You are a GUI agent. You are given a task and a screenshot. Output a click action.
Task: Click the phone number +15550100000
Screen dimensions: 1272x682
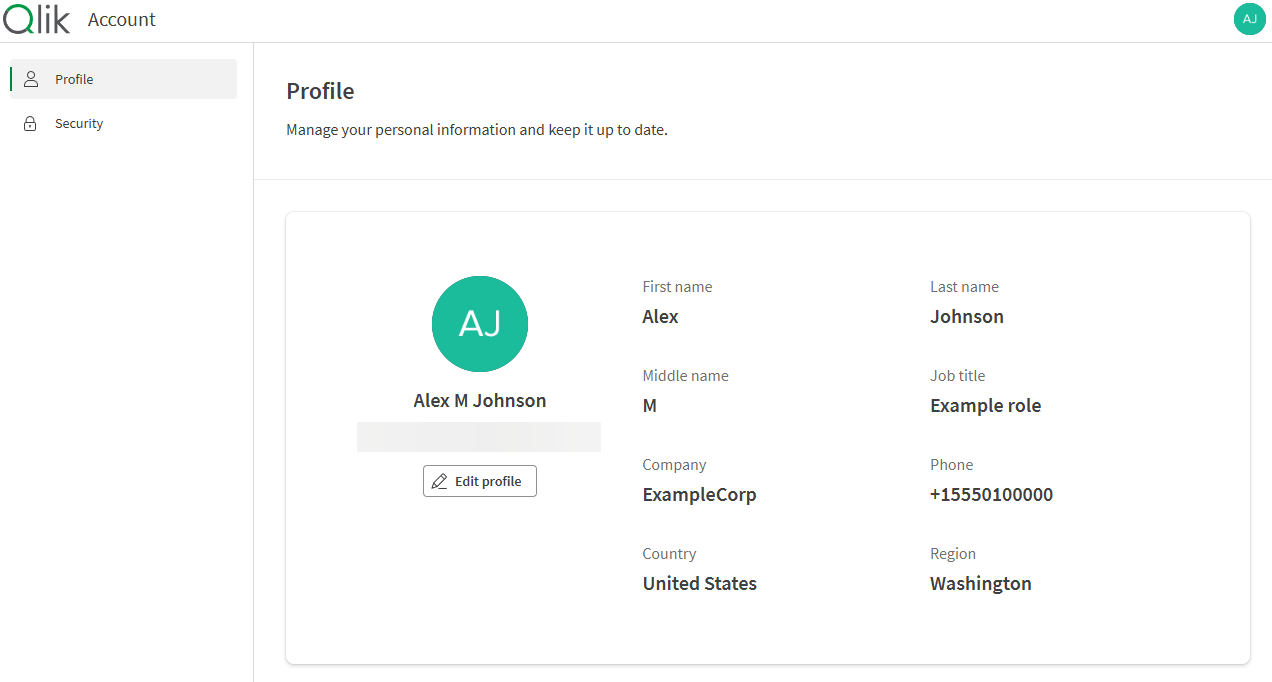[x=991, y=494]
